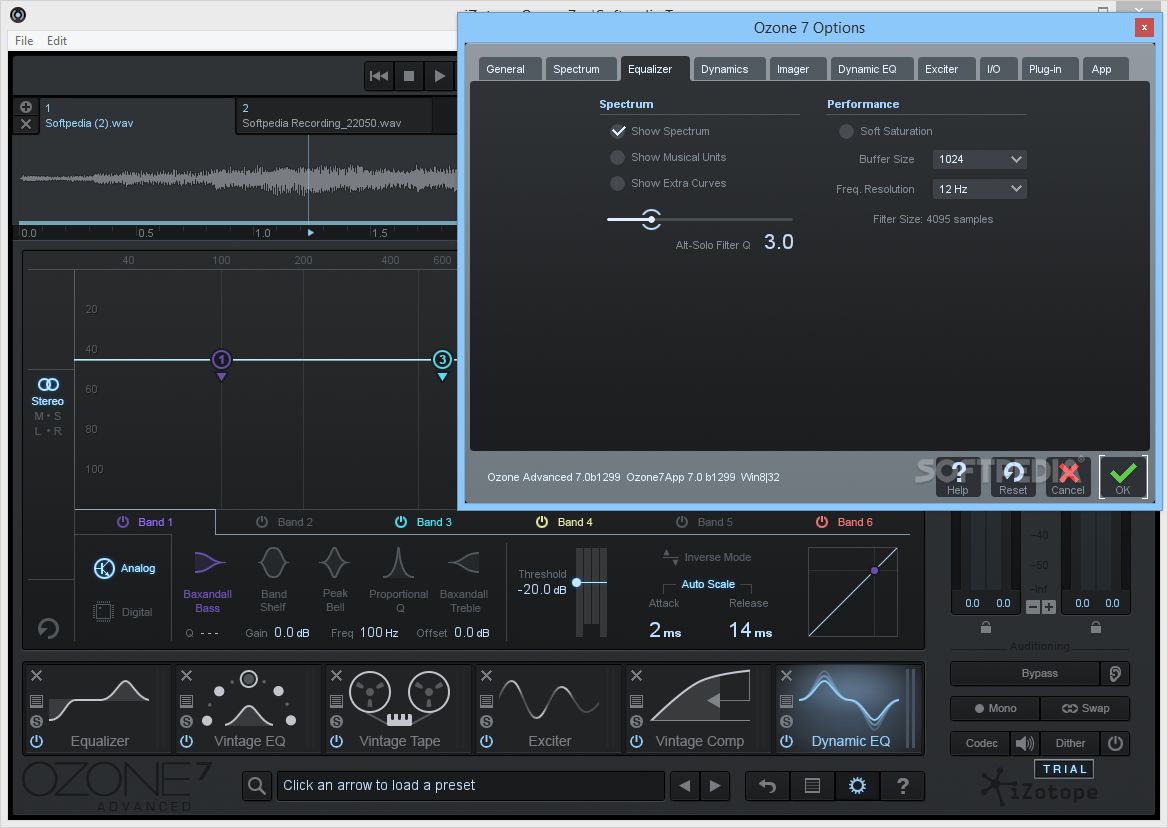Click the Mono button
Image resolution: width=1168 pixels, height=828 pixels.
coord(995,708)
